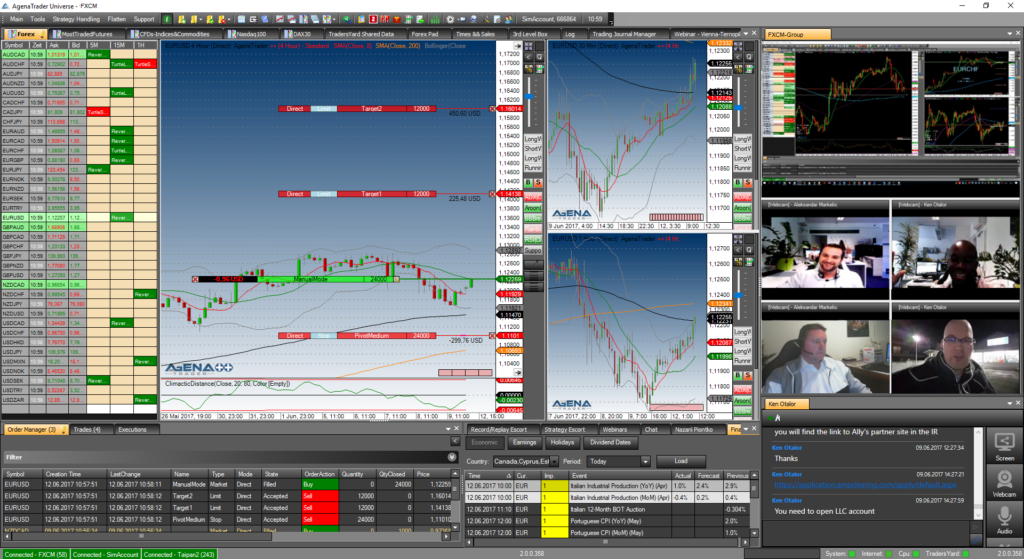Click the green B buy button on the 4 Hour chart
The height and width of the screenshot is (559, 1024).
click(x=528, y=183)
